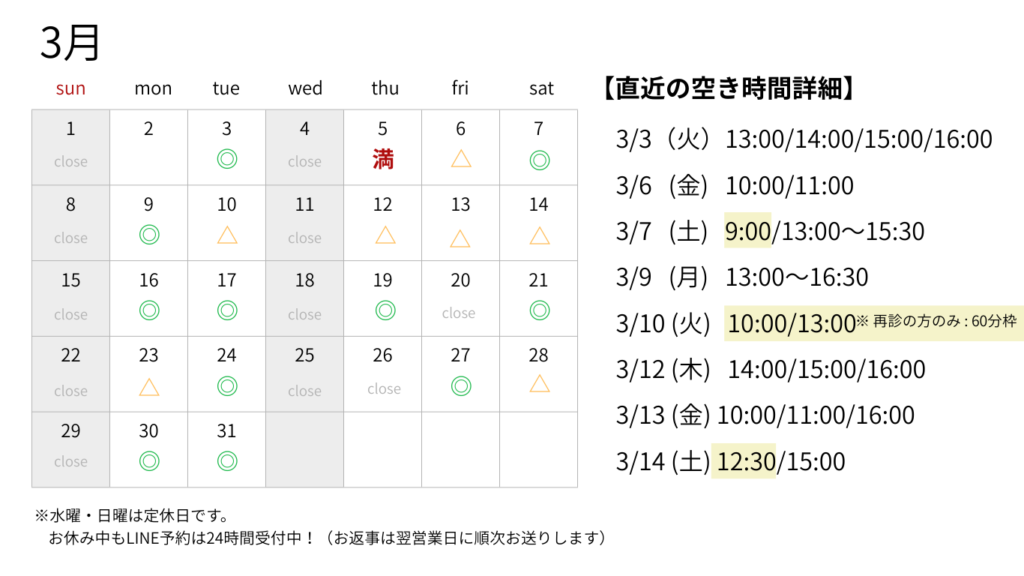Click the orange triangle on March 23
The height and width of the screenshot is (576, 1024).
pos(149,386)
